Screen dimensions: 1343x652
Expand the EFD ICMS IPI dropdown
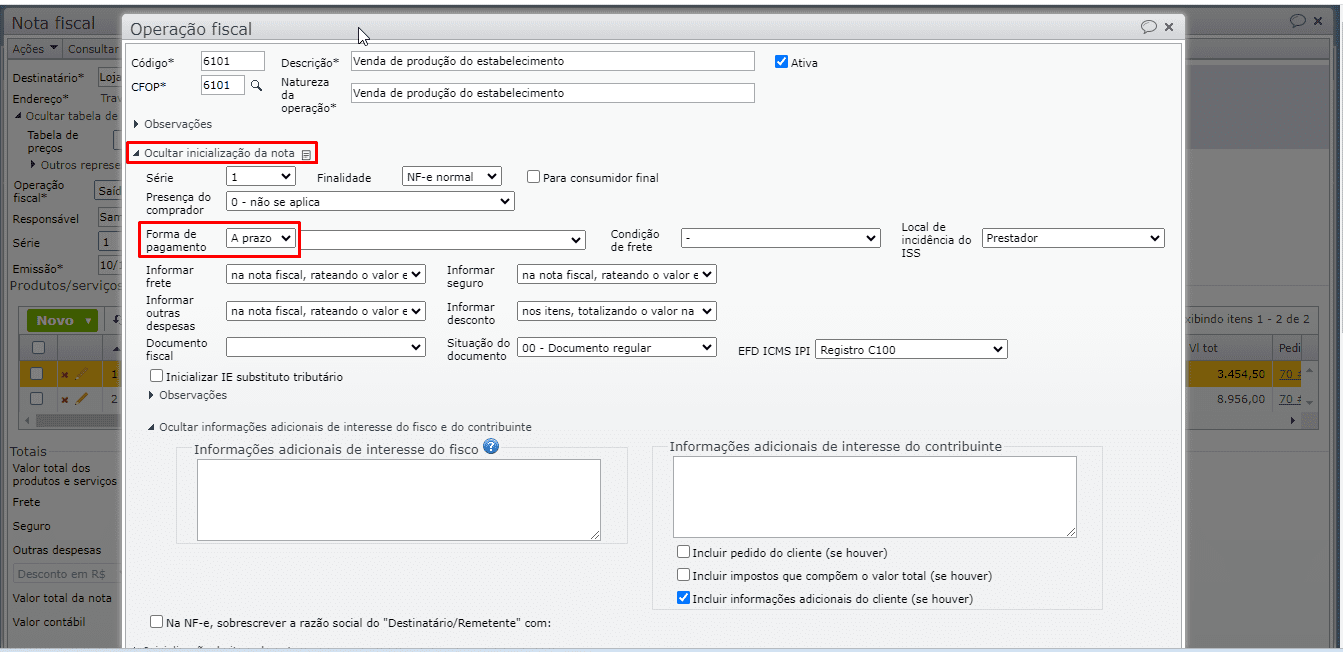click(x=911, y=349)
